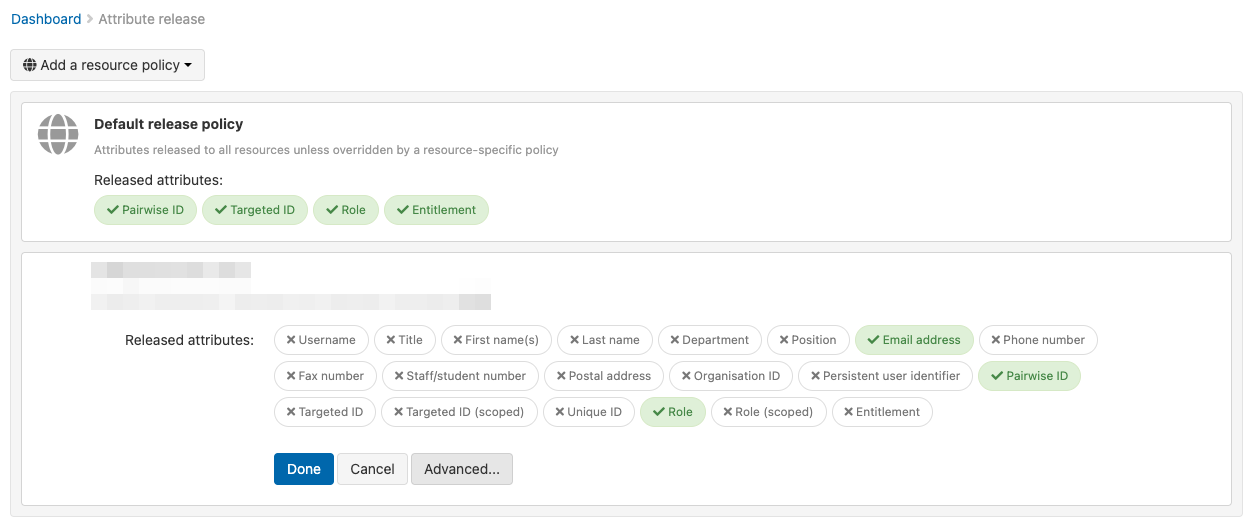Go to the Dashboard breadcrumb link
The width and height of the screenshot is (1257, 530).
pos(46,19)
